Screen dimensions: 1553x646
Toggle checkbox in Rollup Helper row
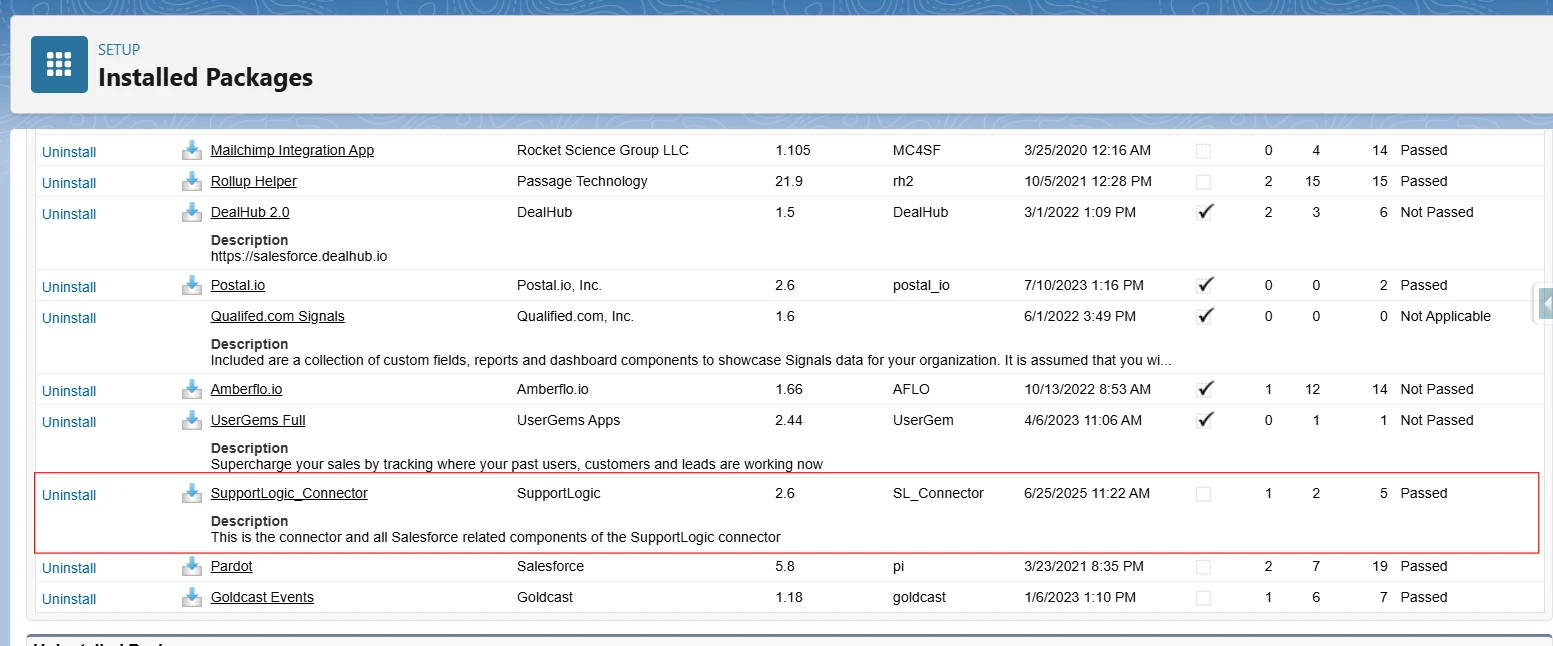point(1203,182)
